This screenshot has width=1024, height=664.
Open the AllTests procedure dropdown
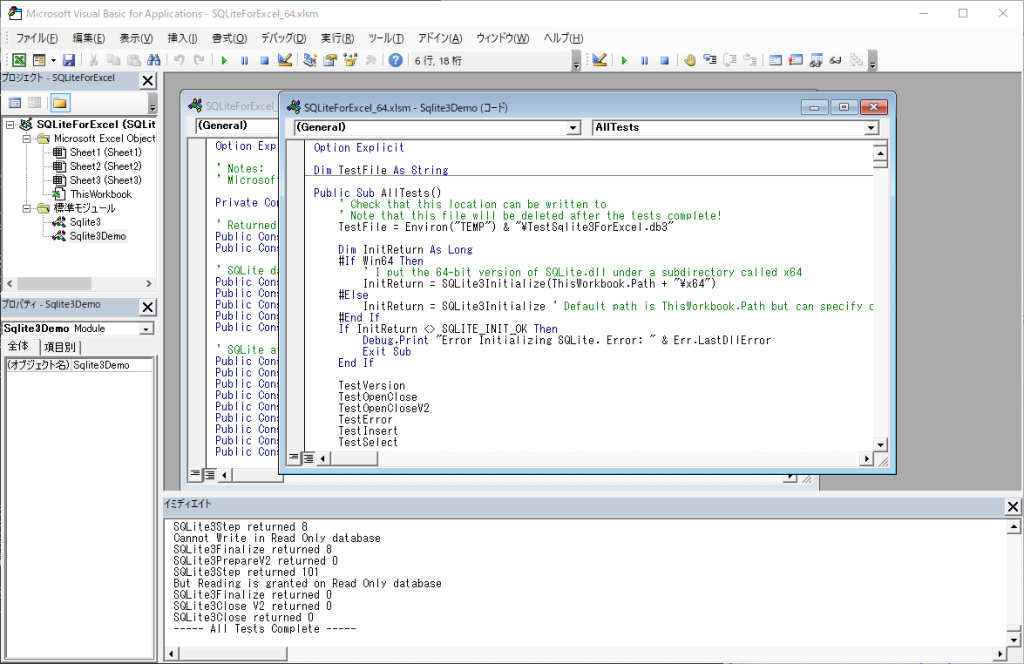[x=871, y=128]
